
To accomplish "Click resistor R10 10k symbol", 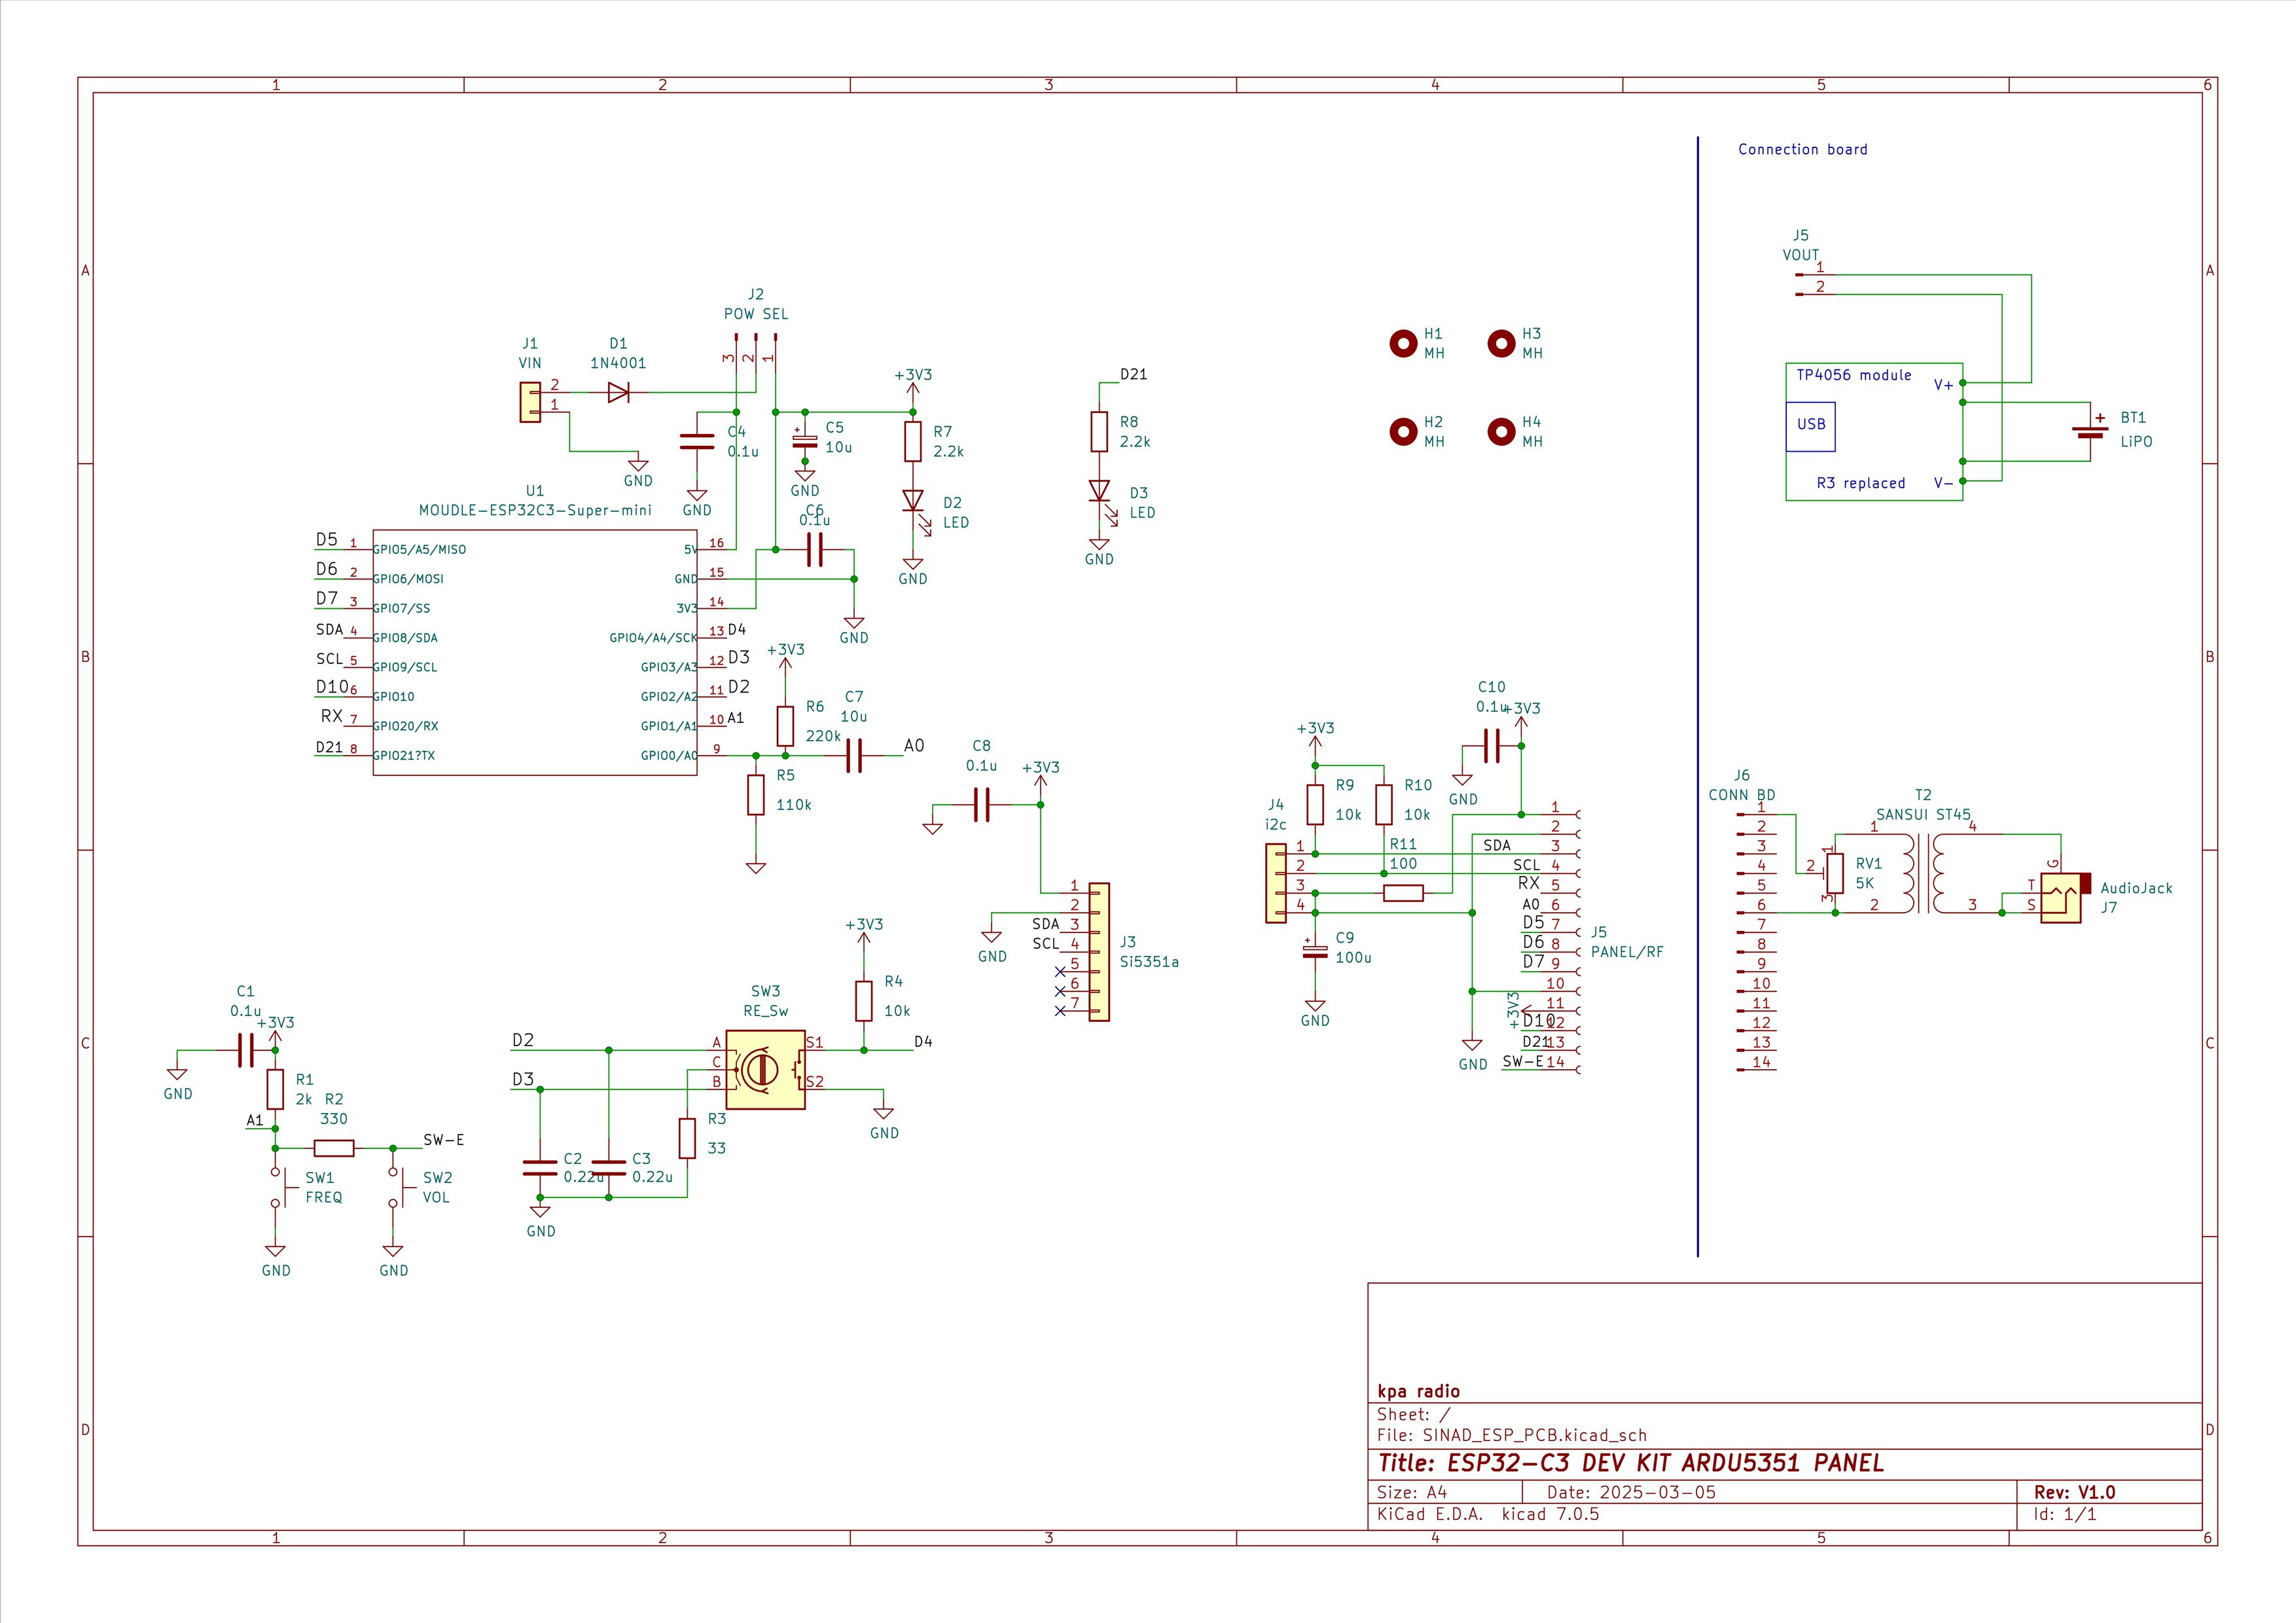I will click(x=1384, y=805).
